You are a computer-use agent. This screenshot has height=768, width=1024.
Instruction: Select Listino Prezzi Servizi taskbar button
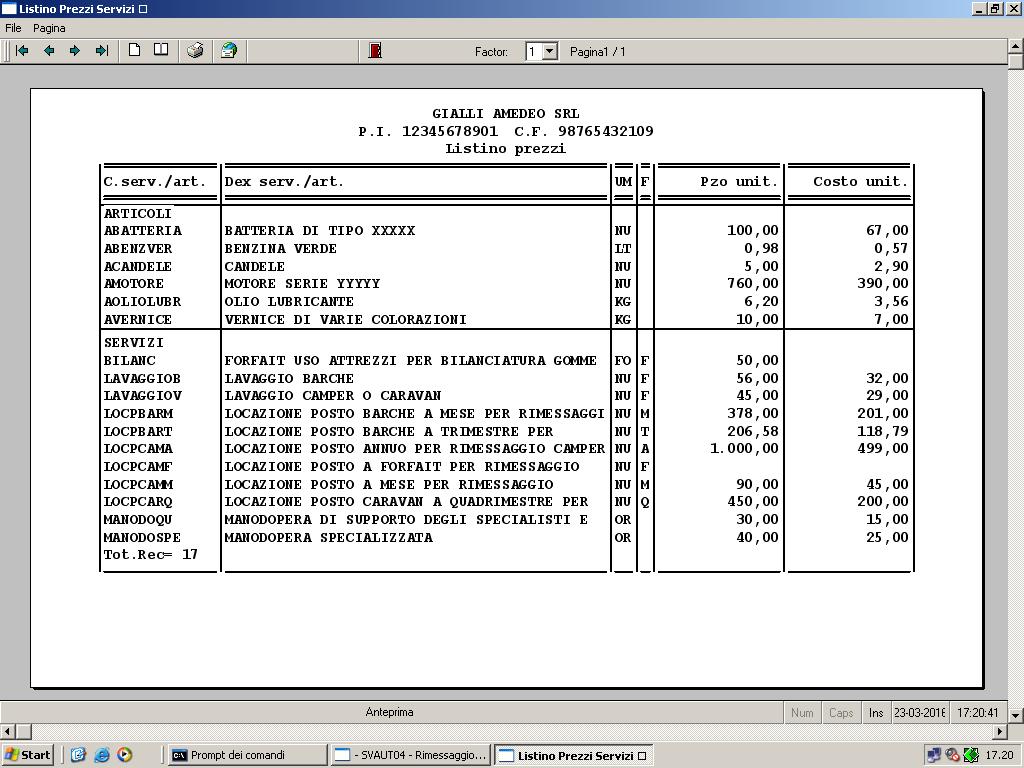(574, 756)
